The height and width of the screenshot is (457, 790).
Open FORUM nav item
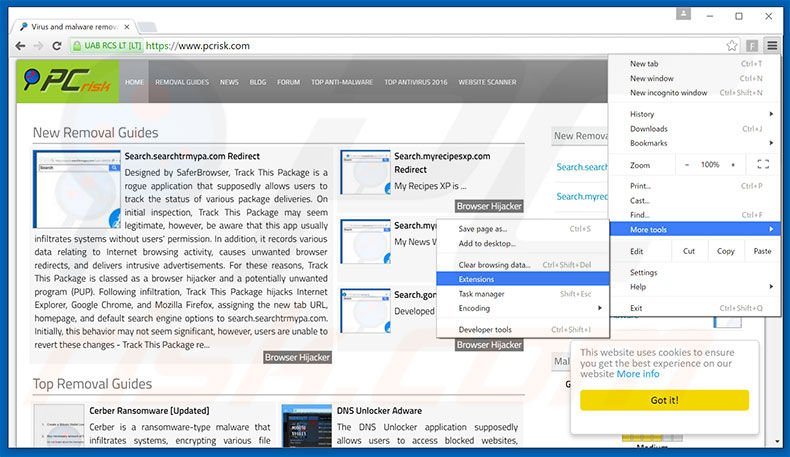(288, 82)
